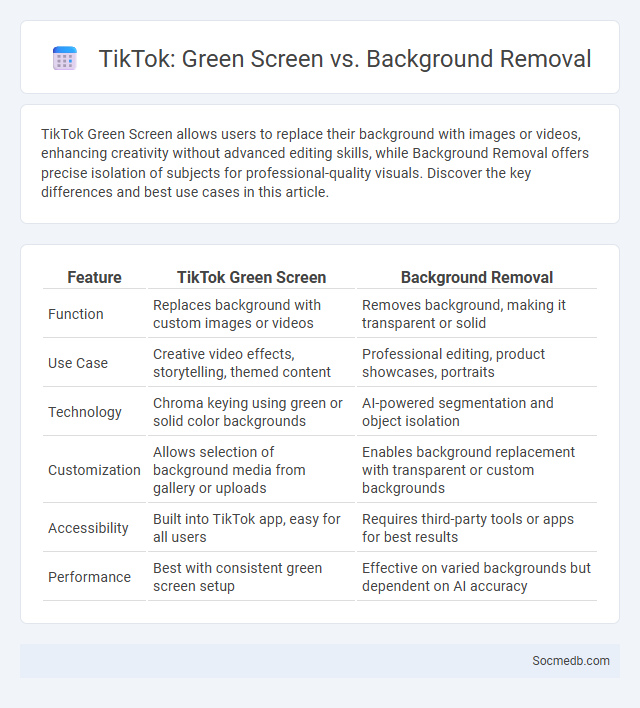
Task: Select the 'Technology' row label
Action: point(85,412)
